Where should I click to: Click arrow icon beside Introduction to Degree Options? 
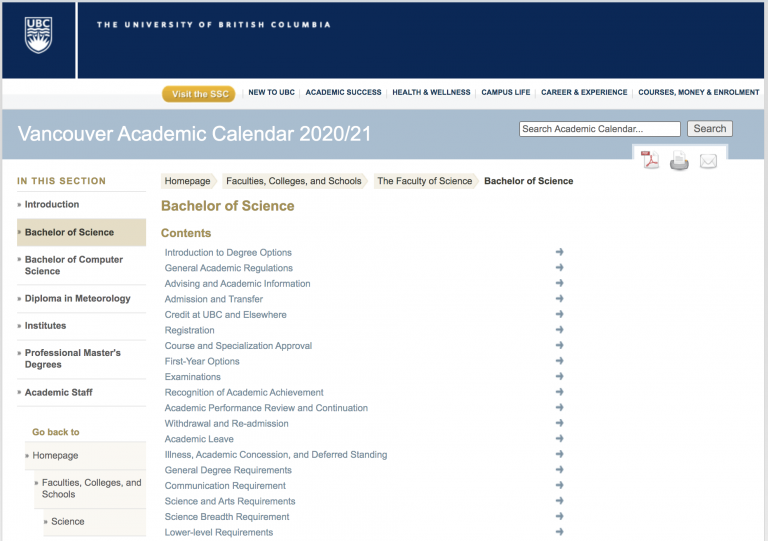(x=560, y=252)
